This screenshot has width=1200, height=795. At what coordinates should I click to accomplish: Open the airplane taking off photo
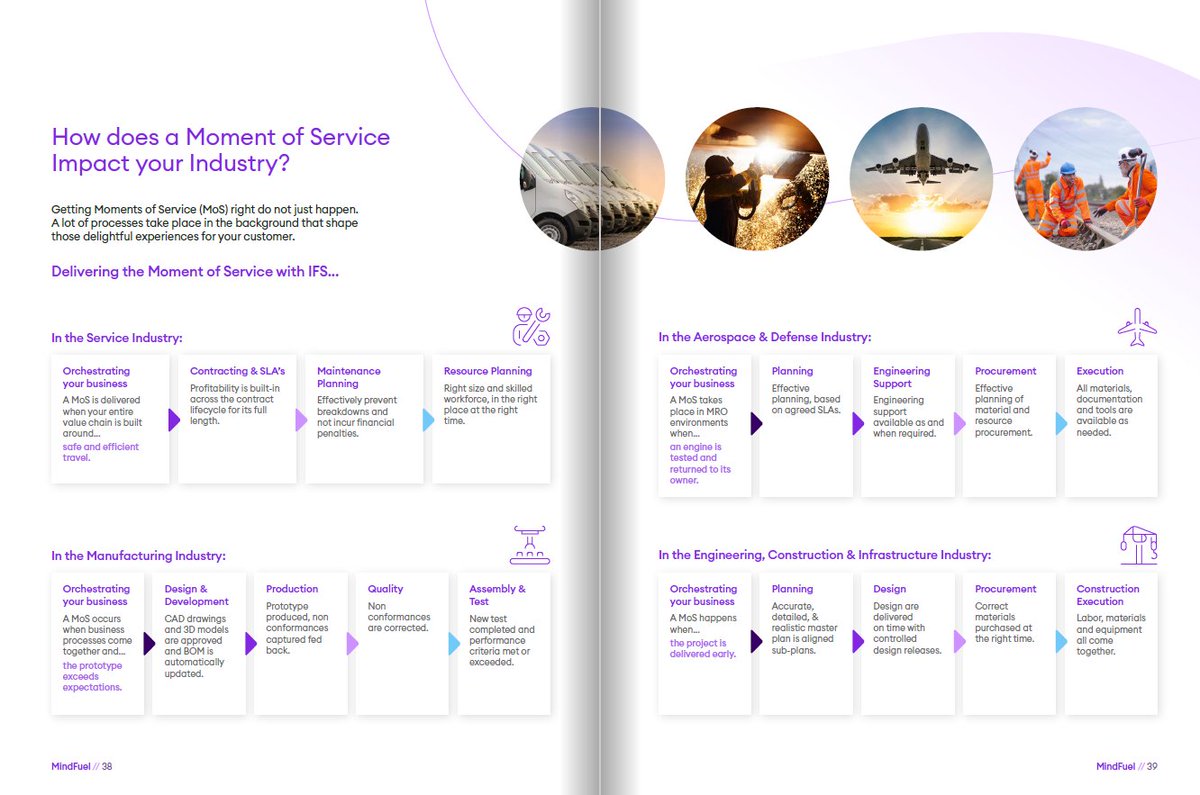919,178
